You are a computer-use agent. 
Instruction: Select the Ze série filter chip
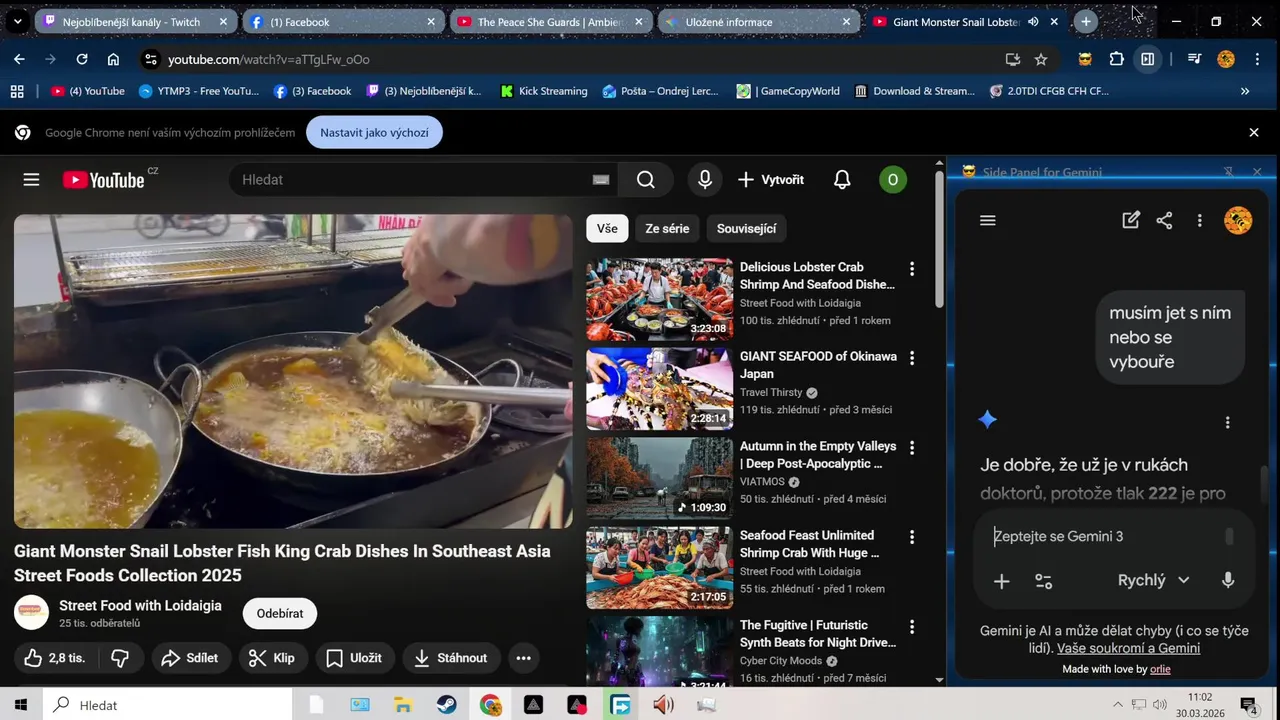point(667,229)
